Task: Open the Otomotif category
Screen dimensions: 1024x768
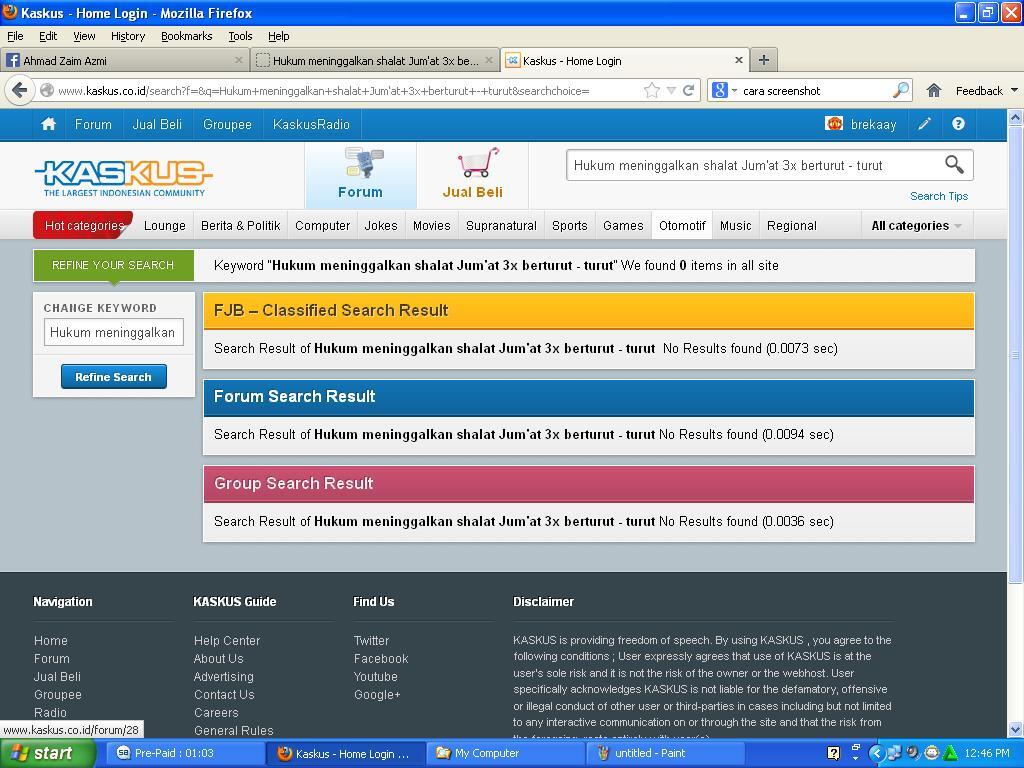Action: coord(682,226)
